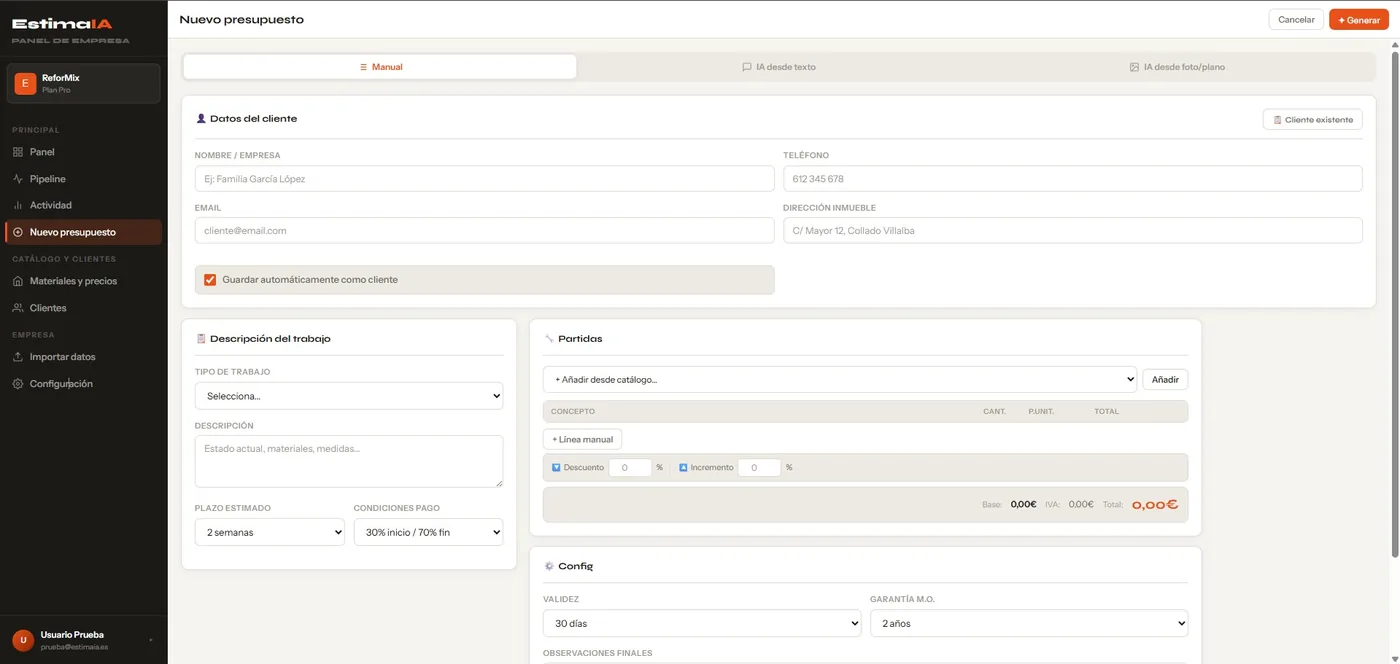1400x664 pixels.
Task: Click the Usuario Prueba avatar circle
Action: [x=23, y=640]
